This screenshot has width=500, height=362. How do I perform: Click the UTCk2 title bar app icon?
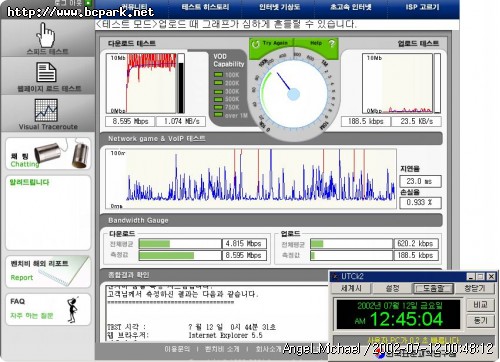click(335, 276)
